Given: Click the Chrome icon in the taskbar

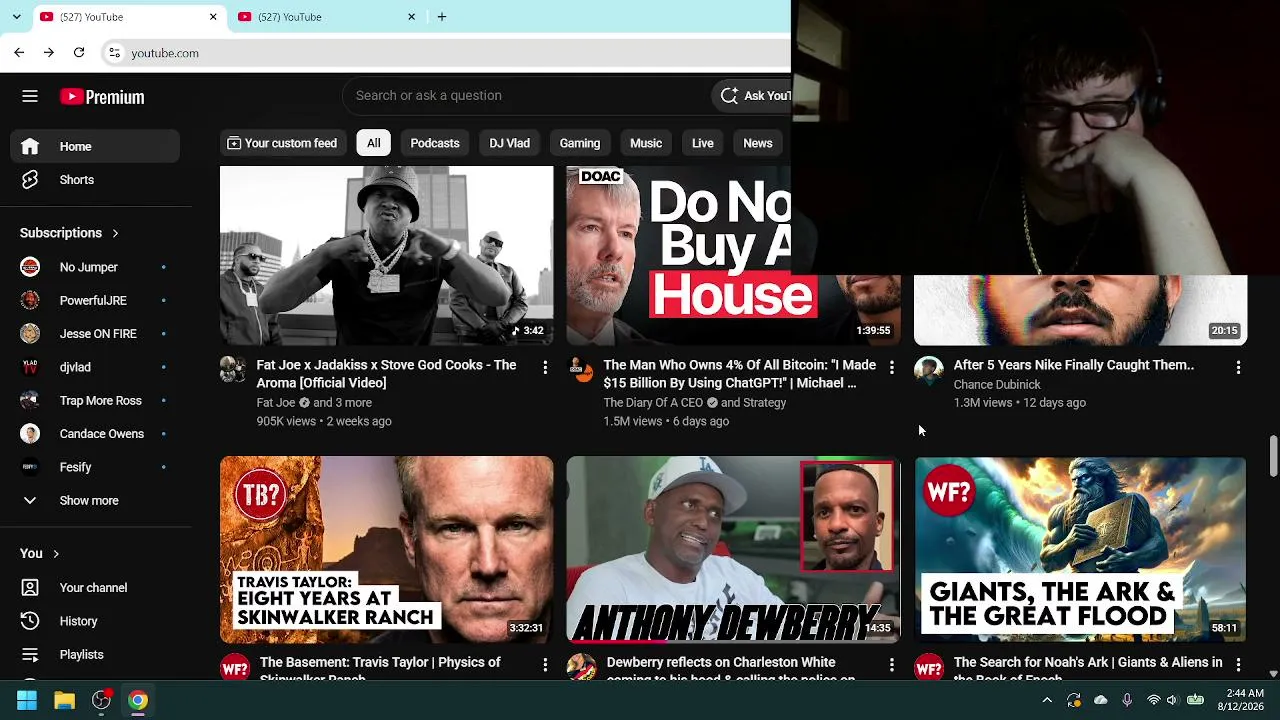Looking at the screenshot, I should tap(138, 700).
